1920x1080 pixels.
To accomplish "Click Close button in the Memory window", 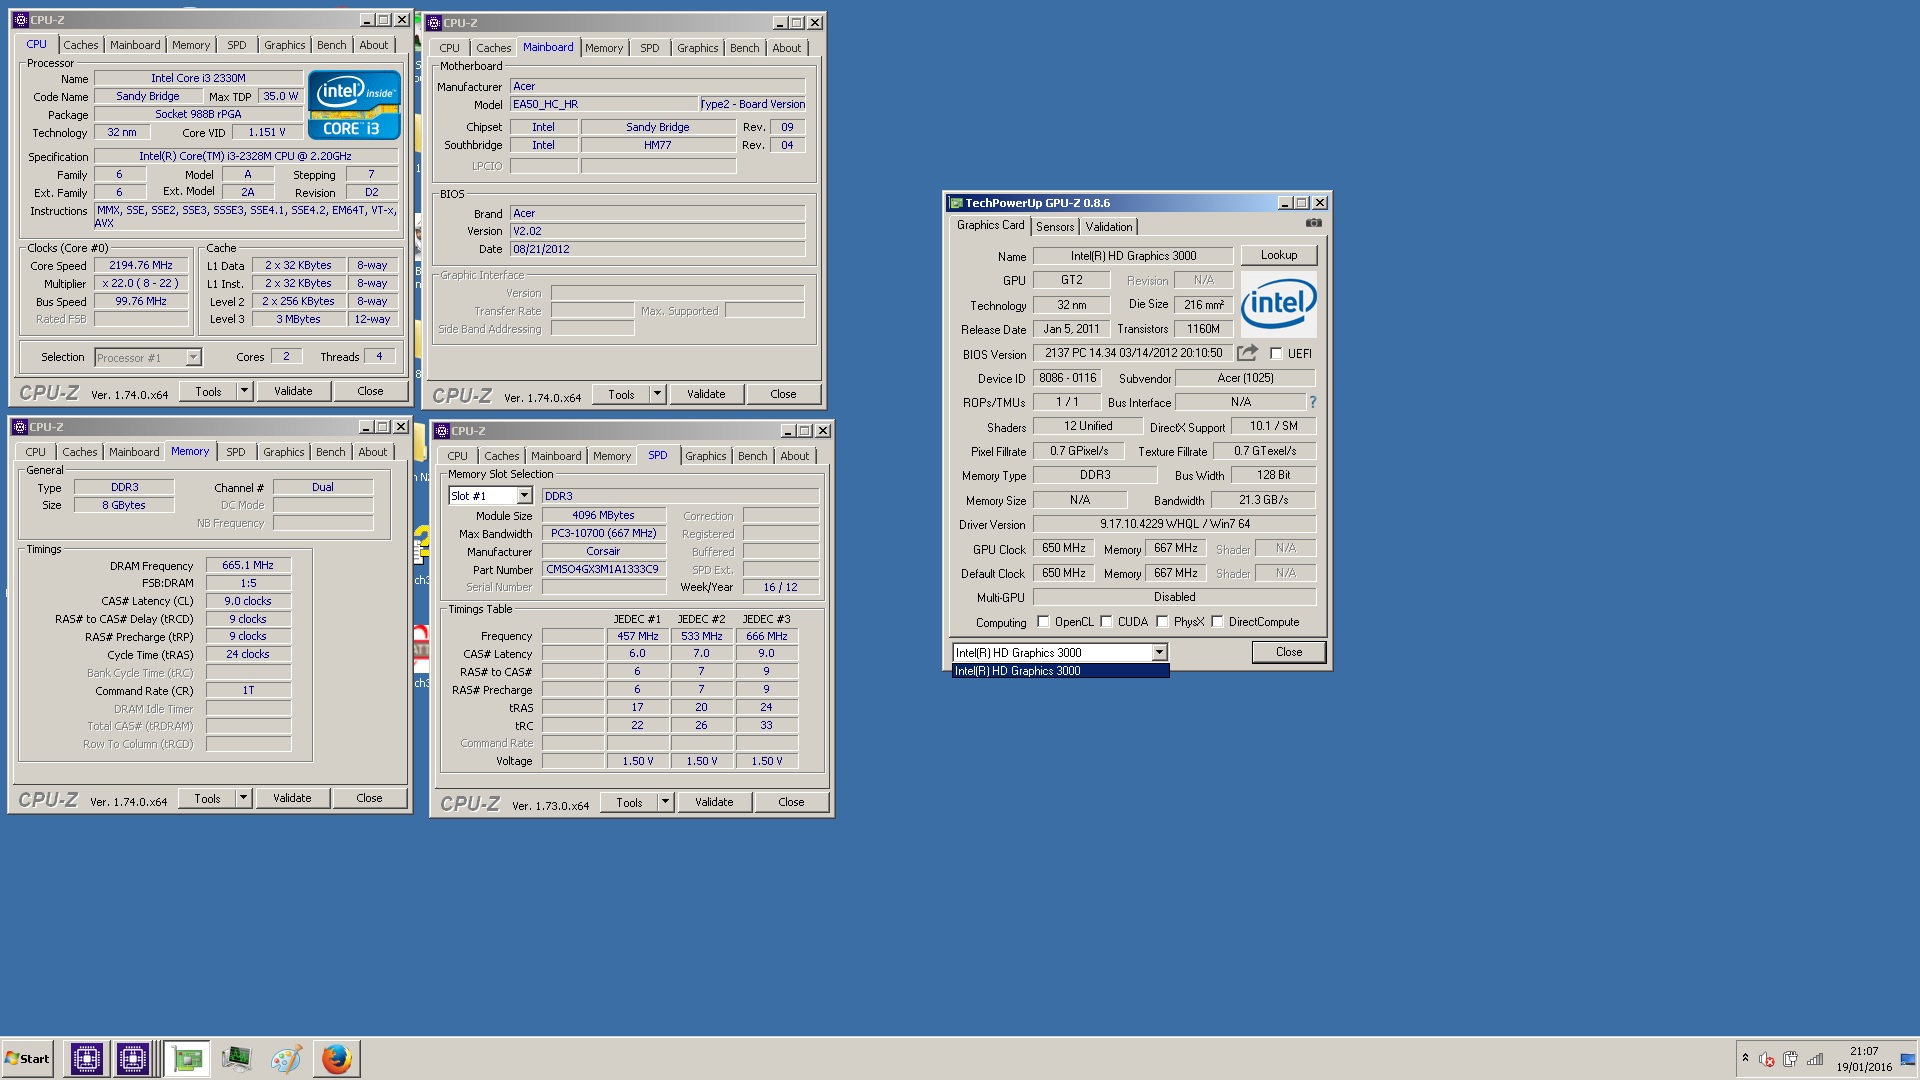I will point(369,798).
